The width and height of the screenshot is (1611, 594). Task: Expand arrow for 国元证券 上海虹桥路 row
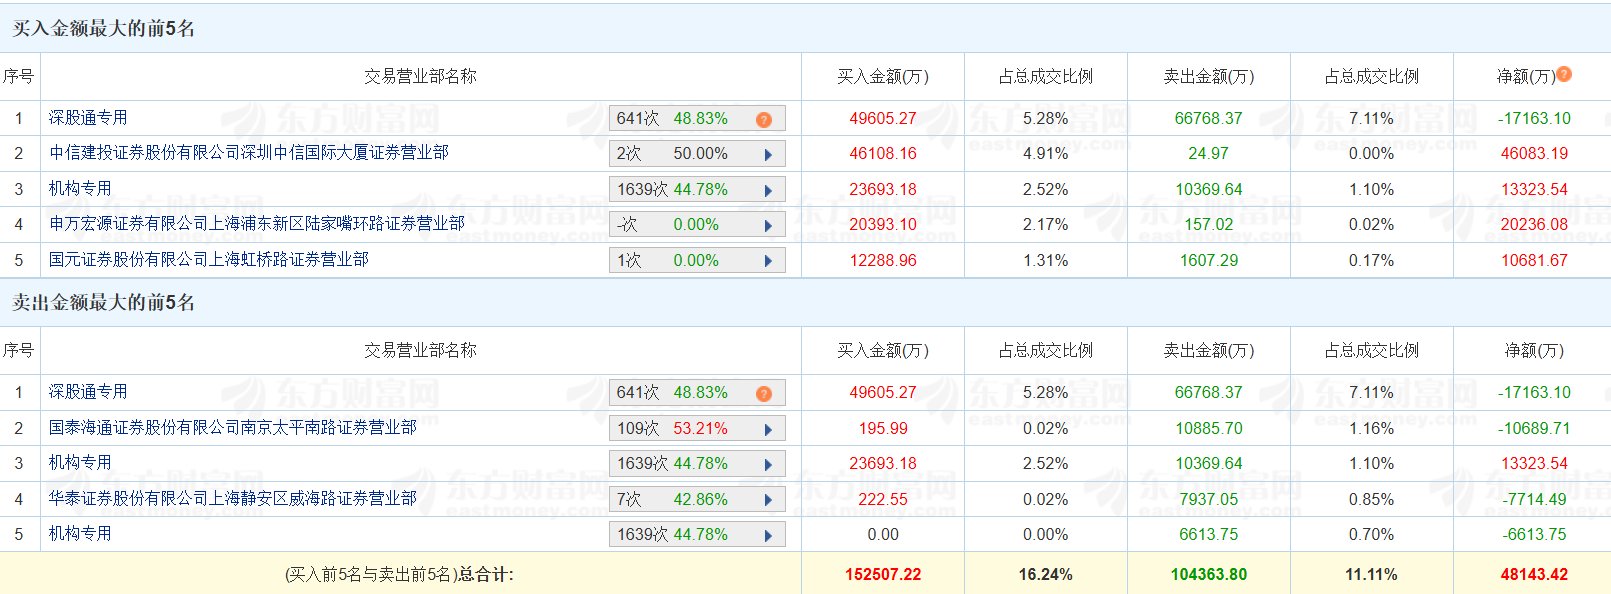(x=768, y=261)
